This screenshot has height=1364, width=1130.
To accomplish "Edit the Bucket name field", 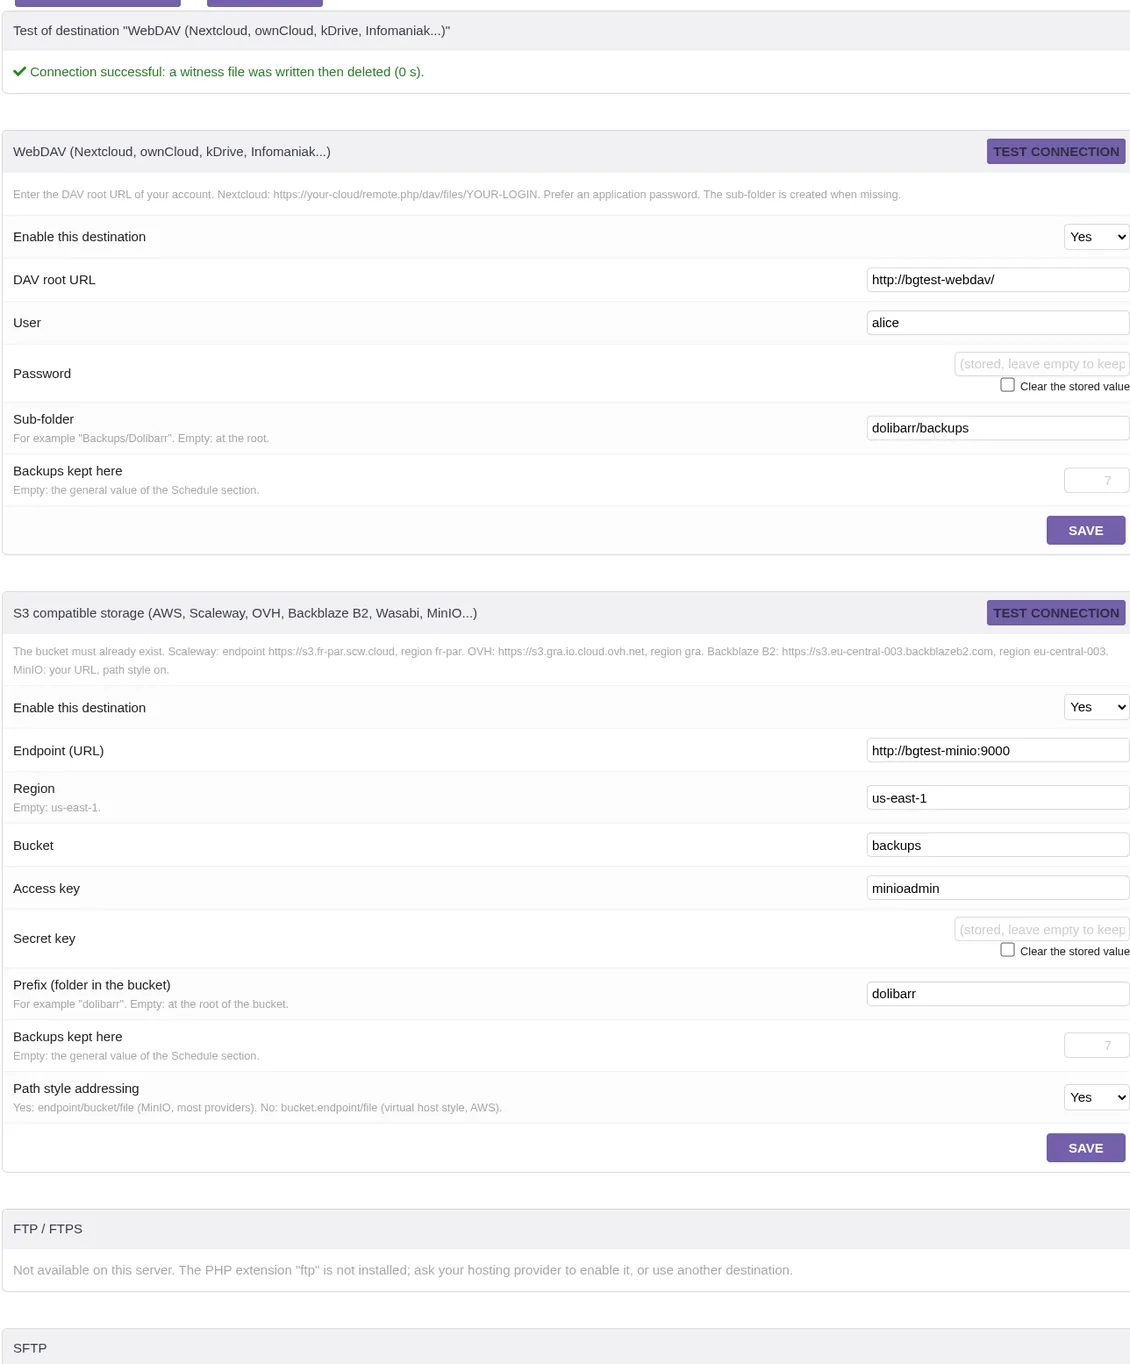I will click(998, 845).
